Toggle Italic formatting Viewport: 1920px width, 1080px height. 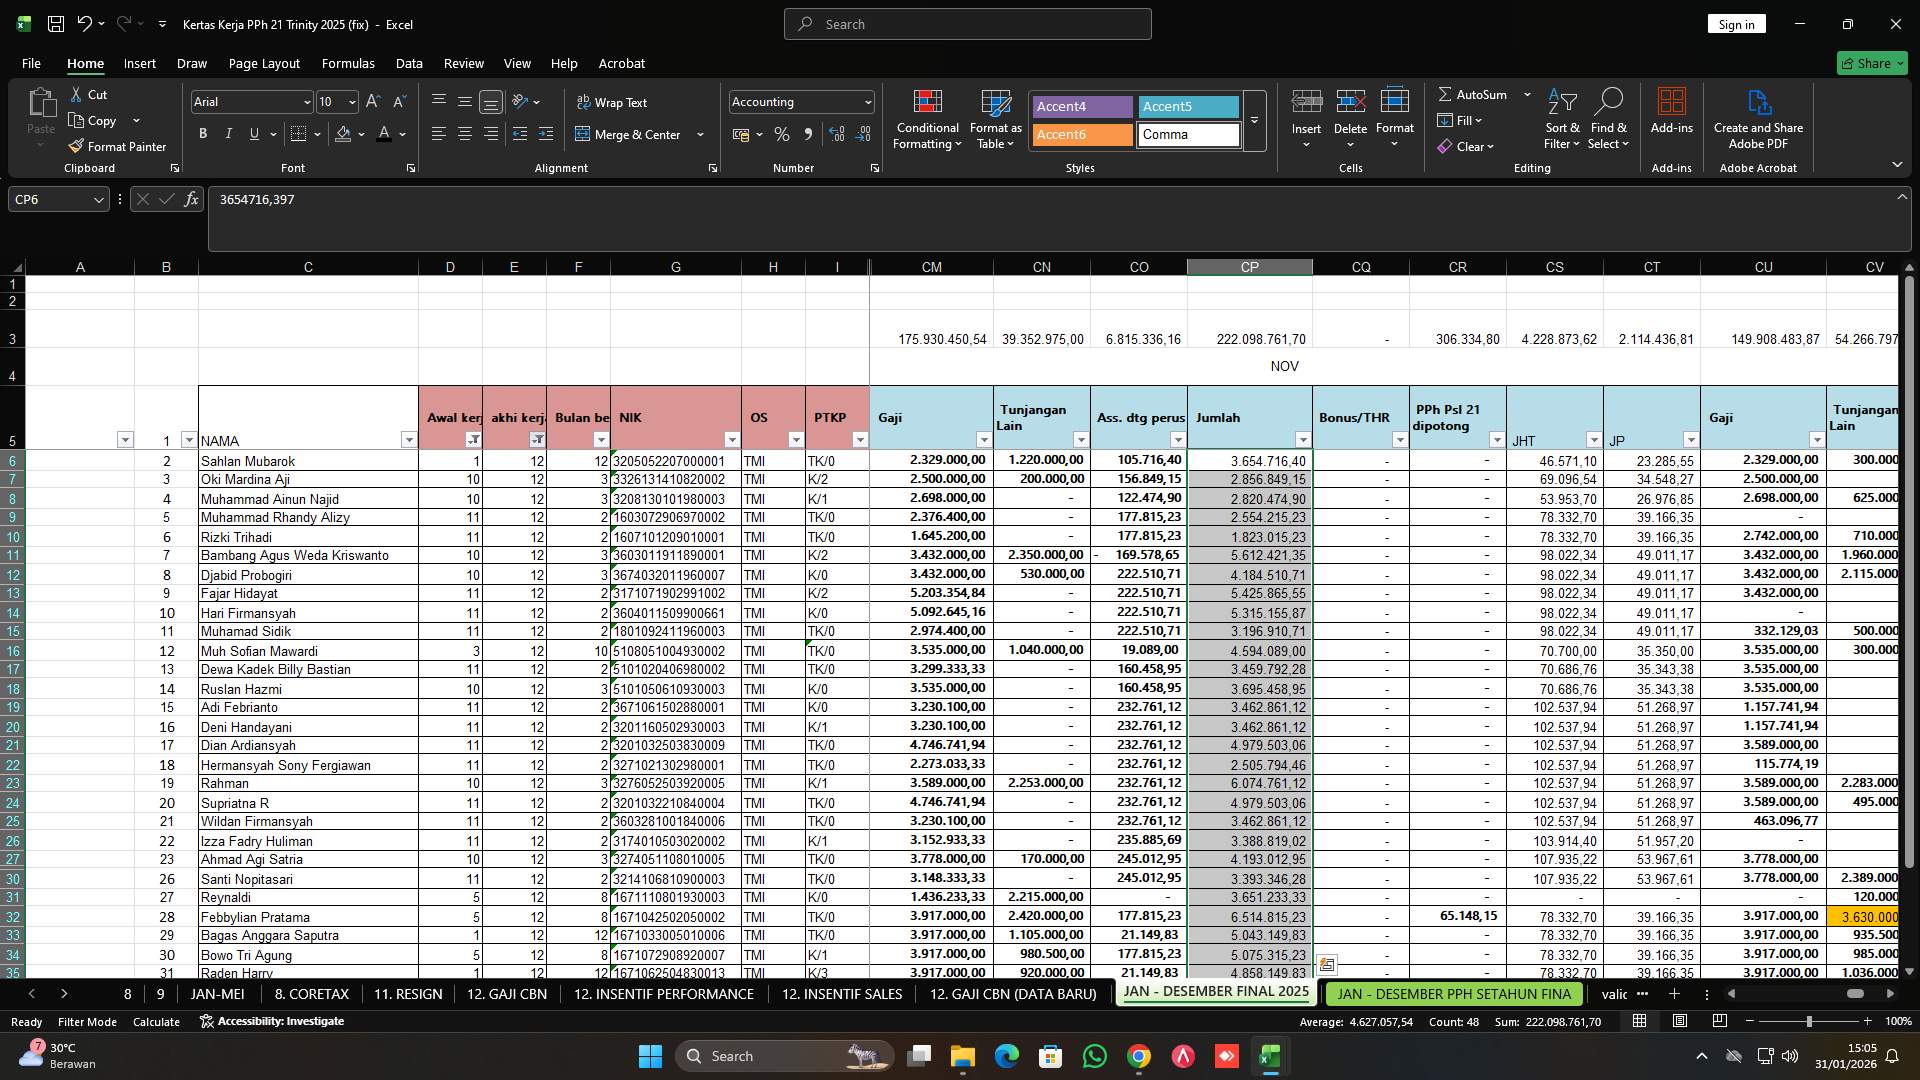click(x=228, y=133)
